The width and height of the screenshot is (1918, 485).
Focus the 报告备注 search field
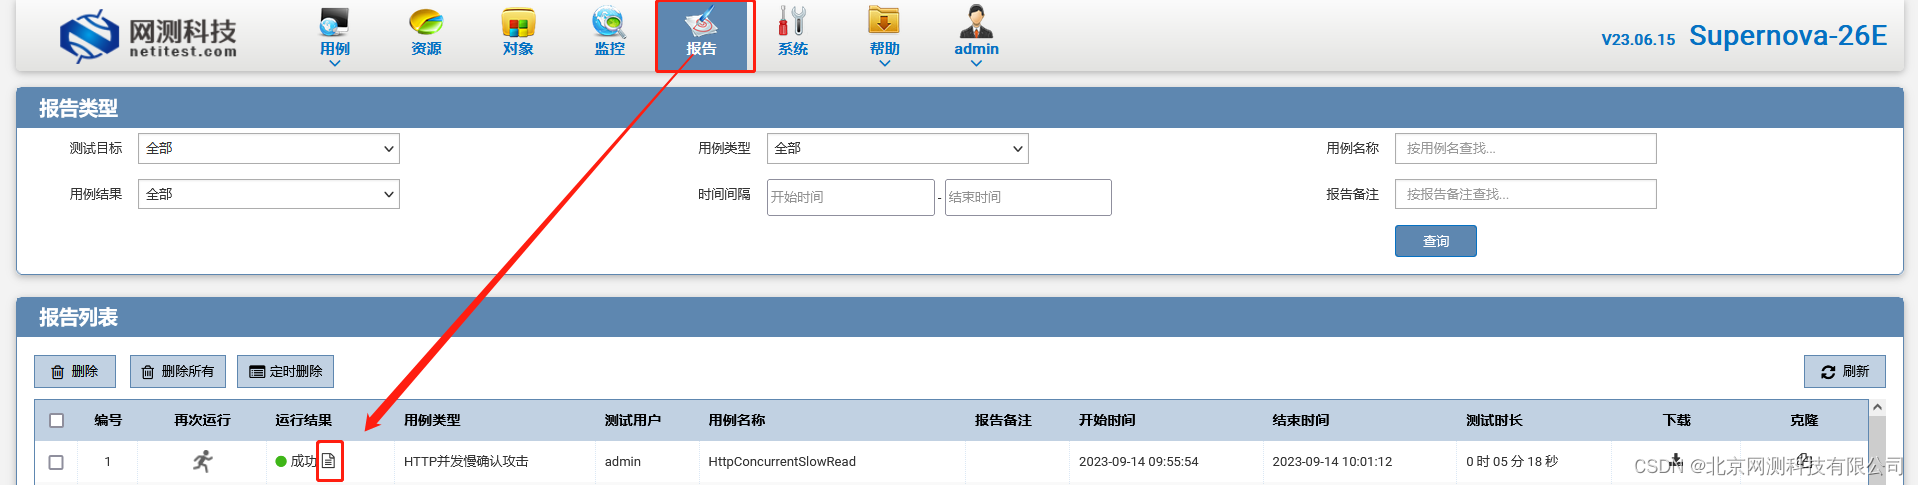tap(1526, 194)
